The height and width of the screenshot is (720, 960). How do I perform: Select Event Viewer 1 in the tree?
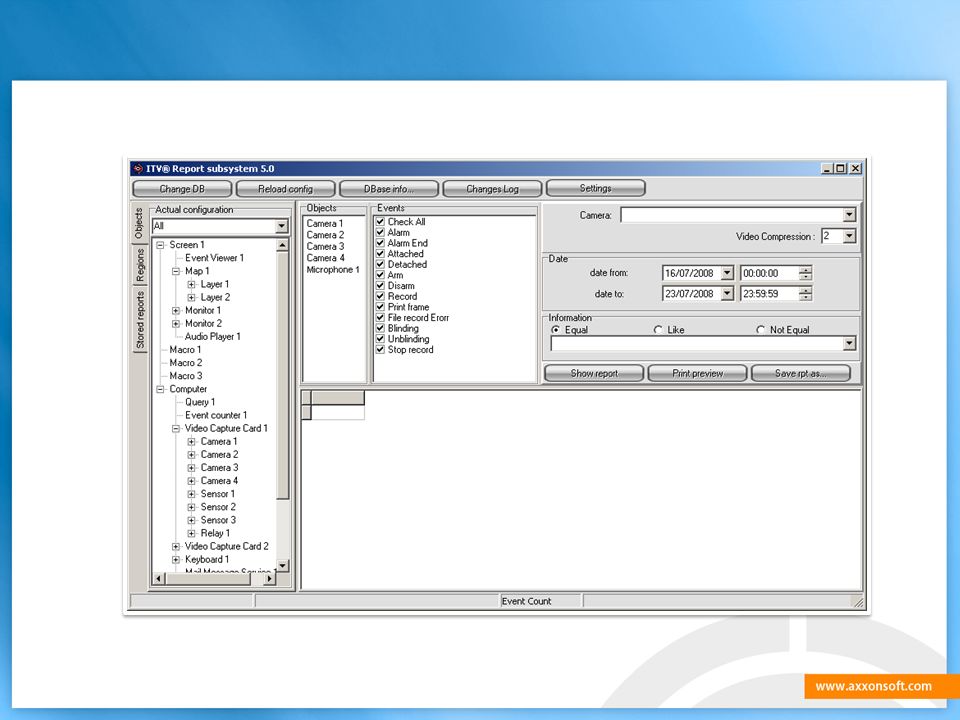(x=214, y=258)
